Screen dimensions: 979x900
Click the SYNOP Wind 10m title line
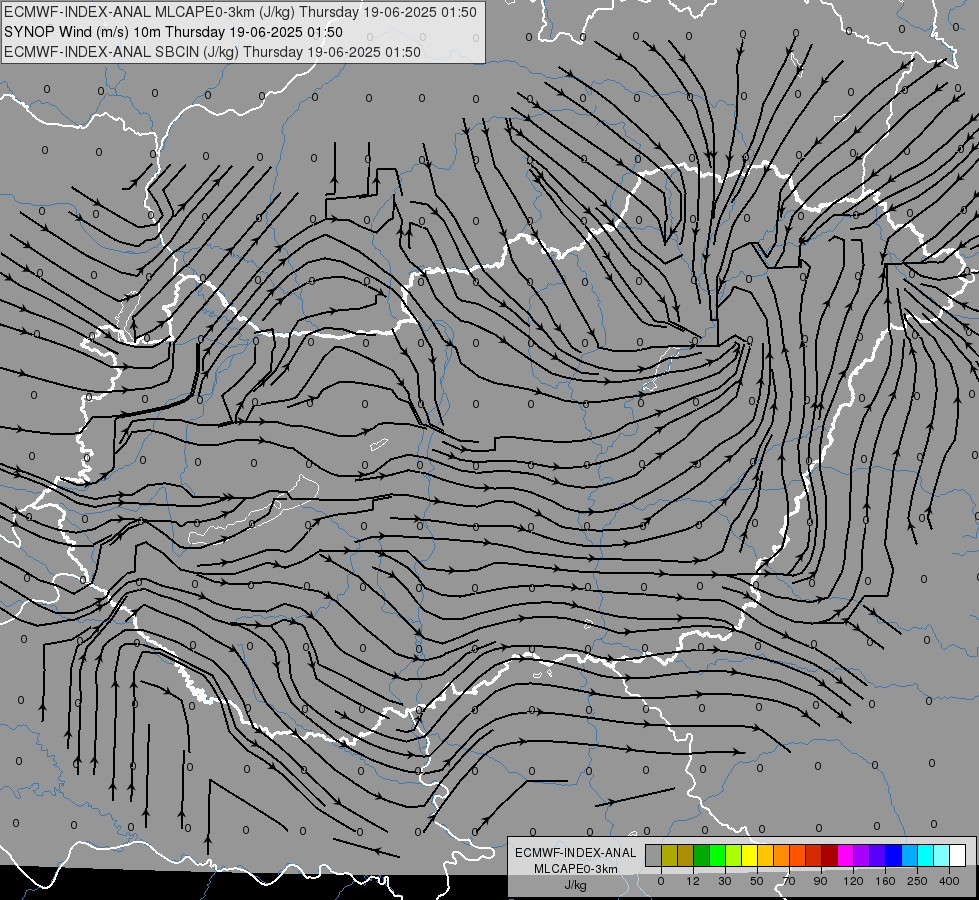[x=173, y=32]
